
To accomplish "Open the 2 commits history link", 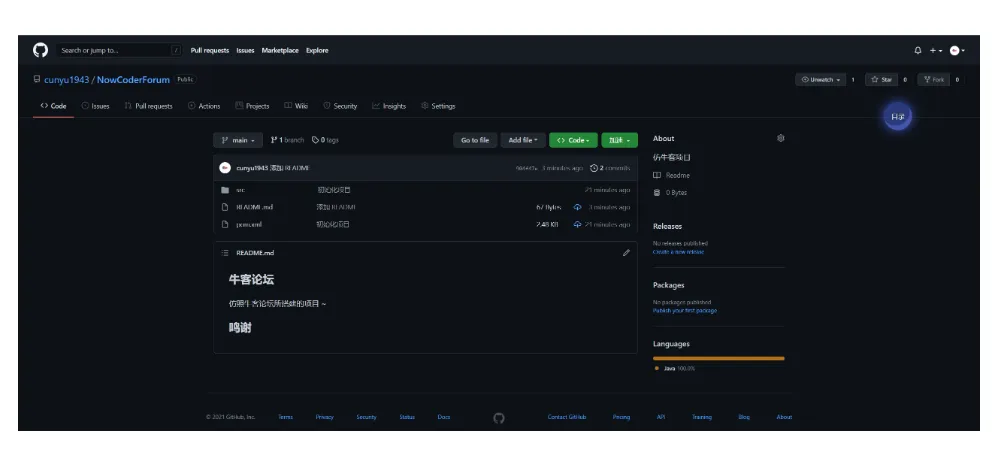I will pos(610,168).
